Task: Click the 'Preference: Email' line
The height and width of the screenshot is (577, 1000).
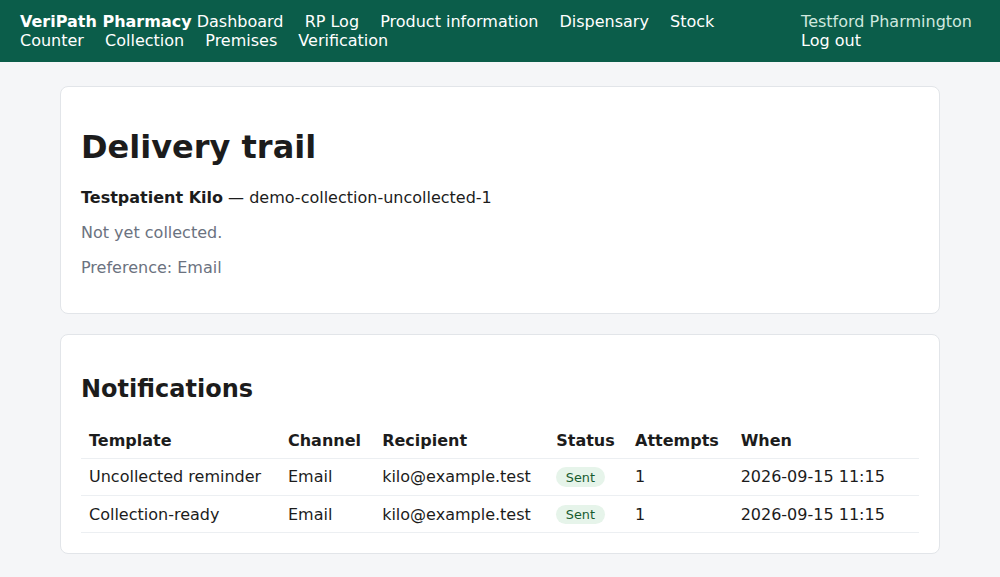Action: coord(151,267)
